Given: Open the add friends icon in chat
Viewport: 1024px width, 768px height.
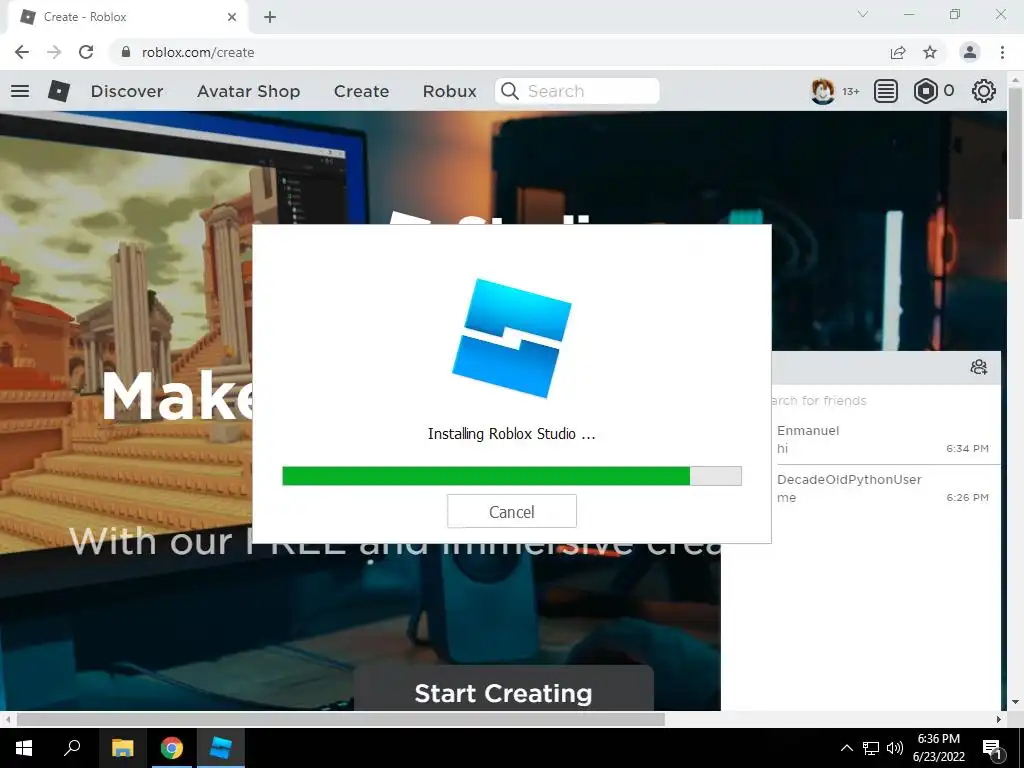Looking at the screenshot, I should [x=978, y=367].
